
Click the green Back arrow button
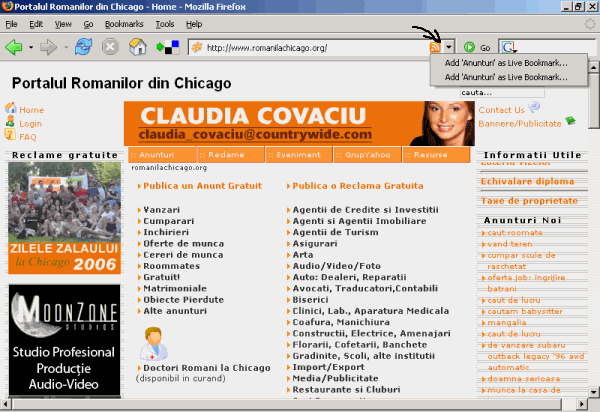point(14,47)
